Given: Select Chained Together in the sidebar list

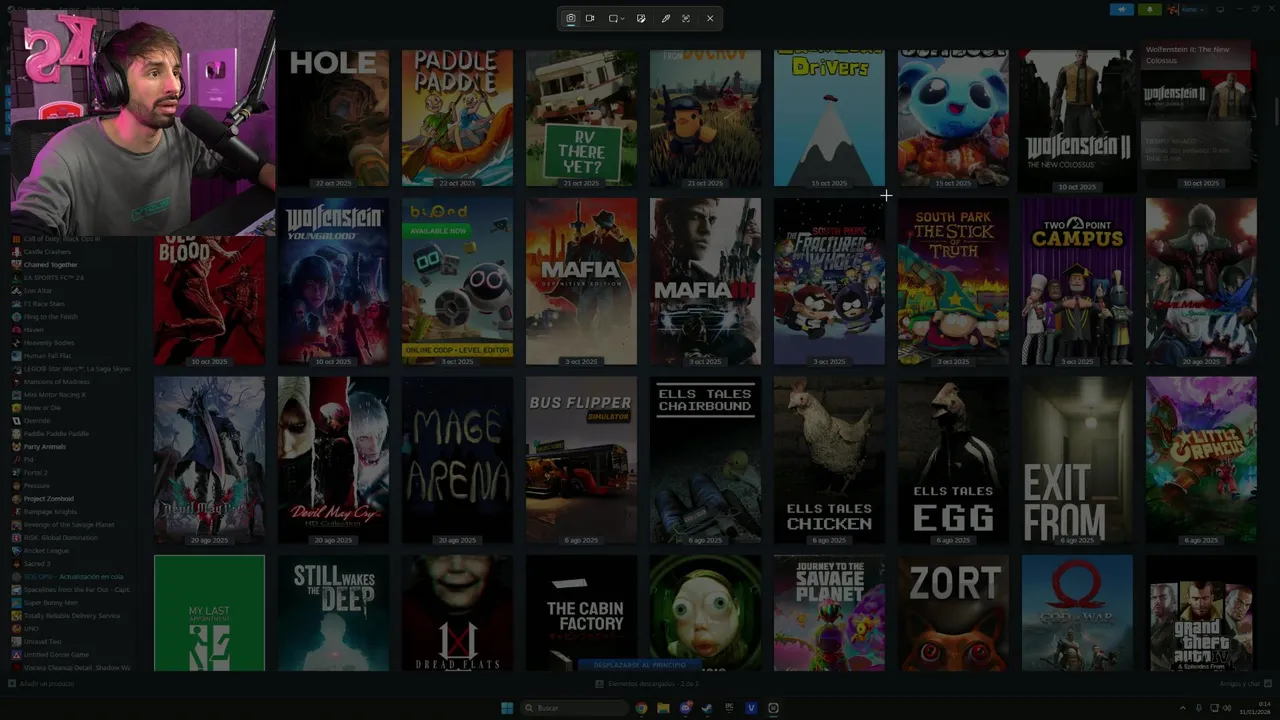Looking at the screenshot, I should pyautogui.click(x=51, y=265).
